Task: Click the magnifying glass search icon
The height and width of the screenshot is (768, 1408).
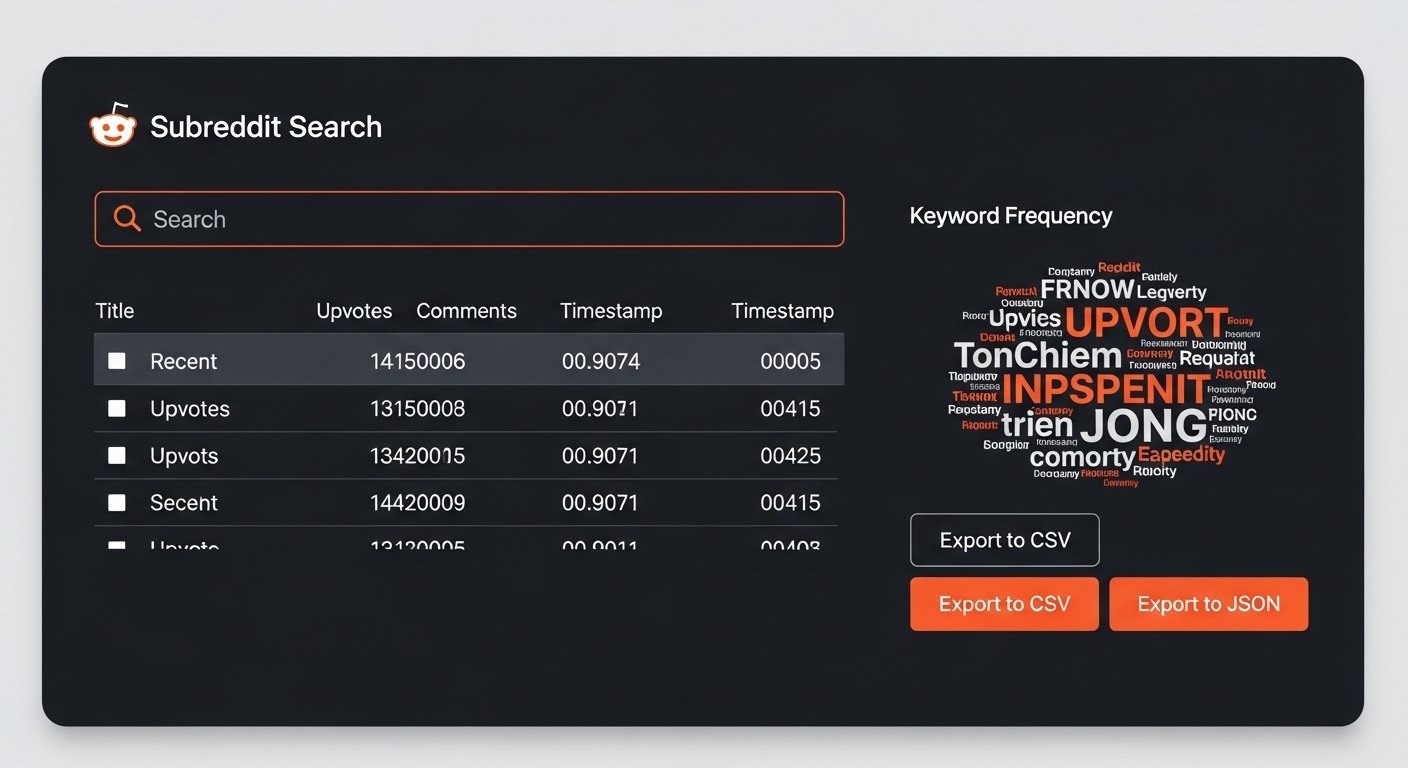Action: pyautogui.click(x=126, y=218)
